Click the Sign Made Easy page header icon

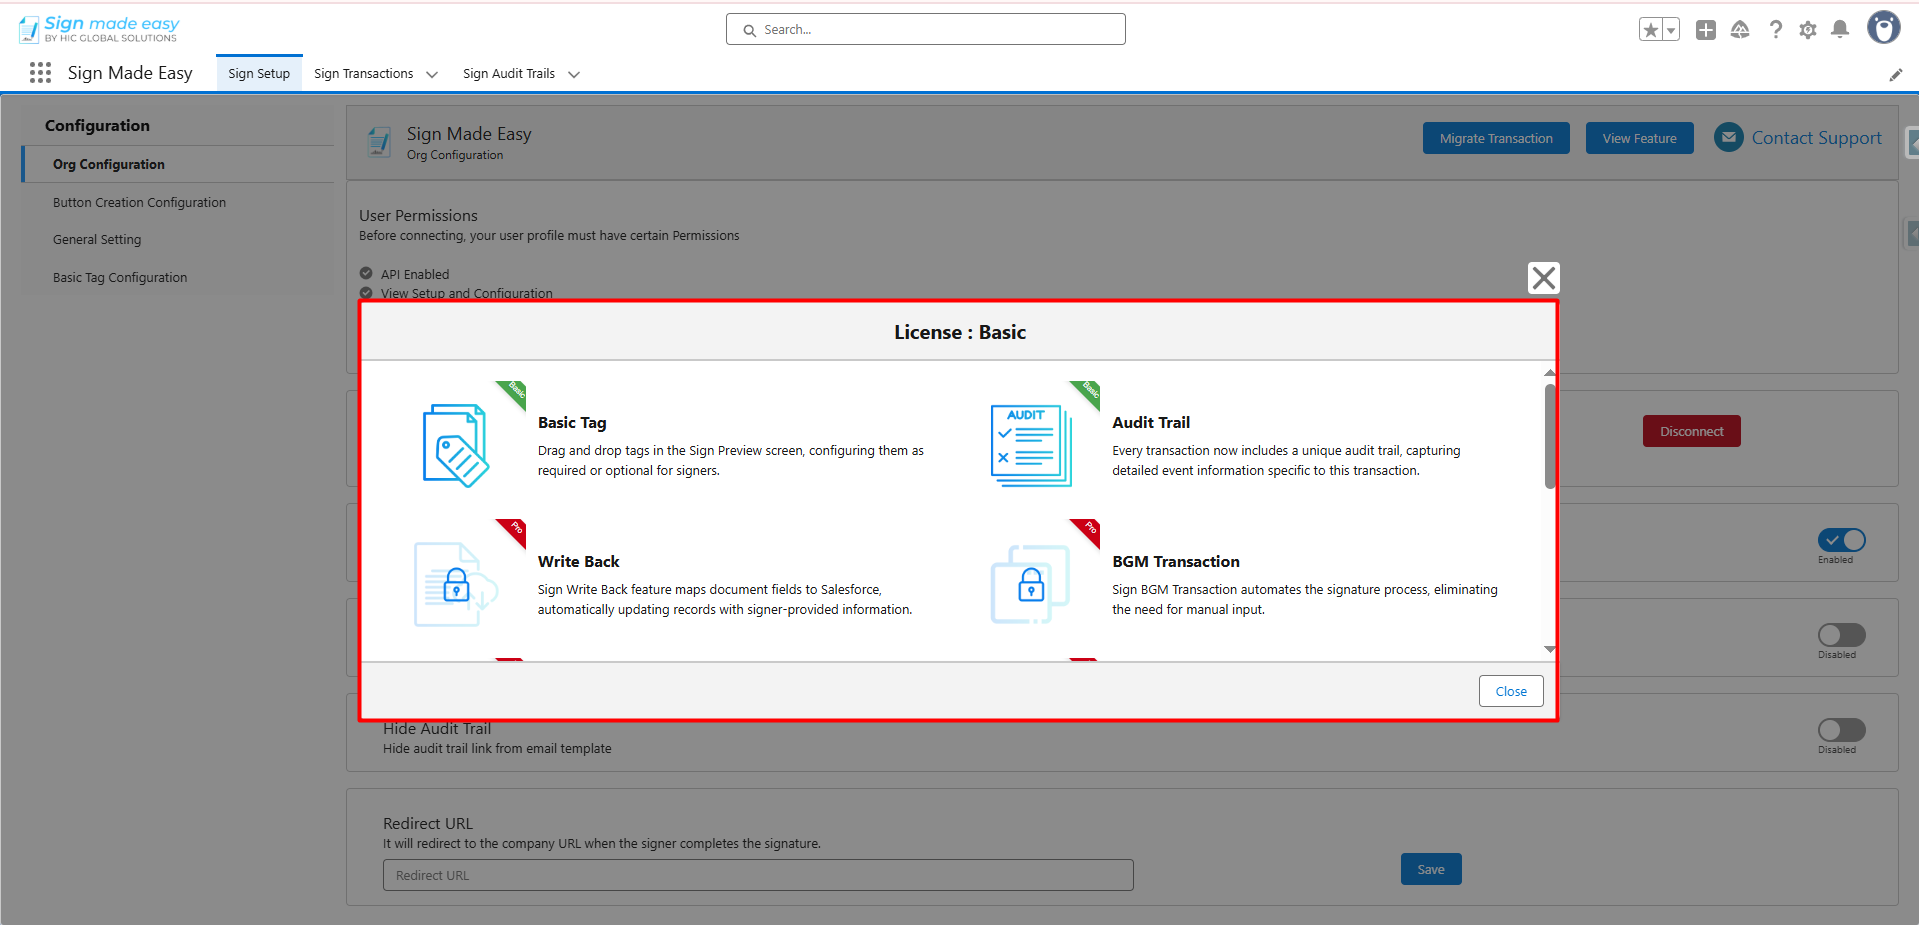[x=379, y=142]
